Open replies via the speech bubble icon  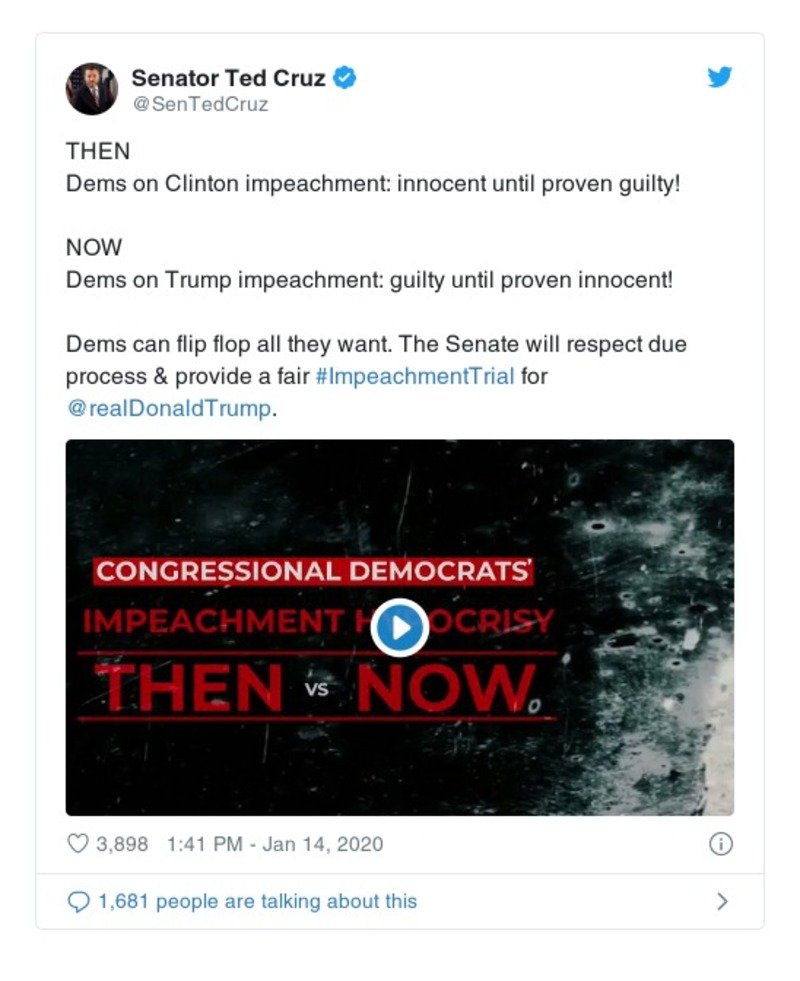77,901
